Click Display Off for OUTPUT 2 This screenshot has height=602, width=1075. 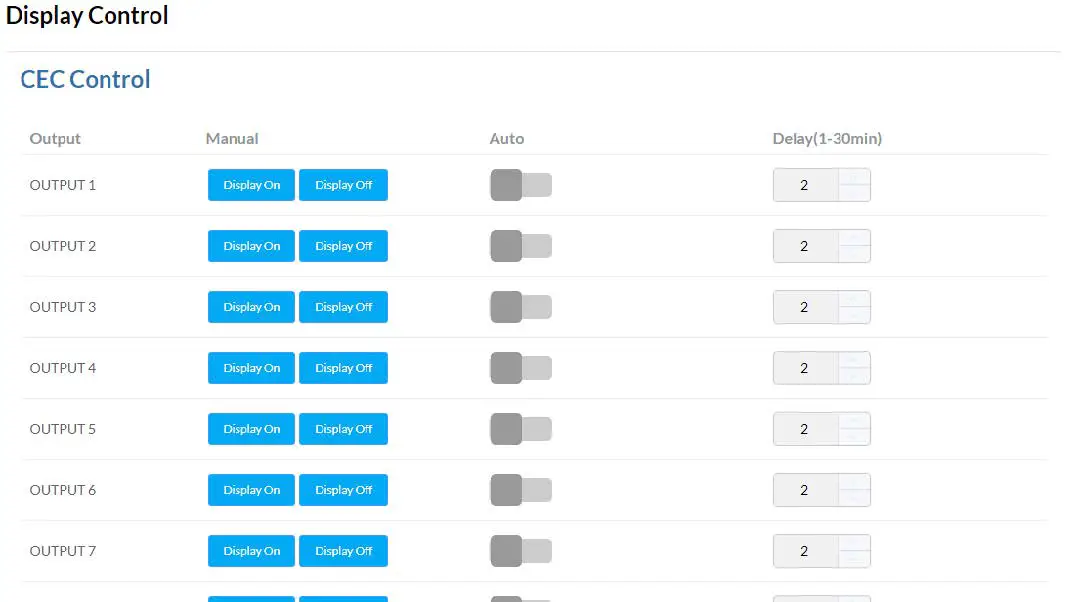coord(343,246)
